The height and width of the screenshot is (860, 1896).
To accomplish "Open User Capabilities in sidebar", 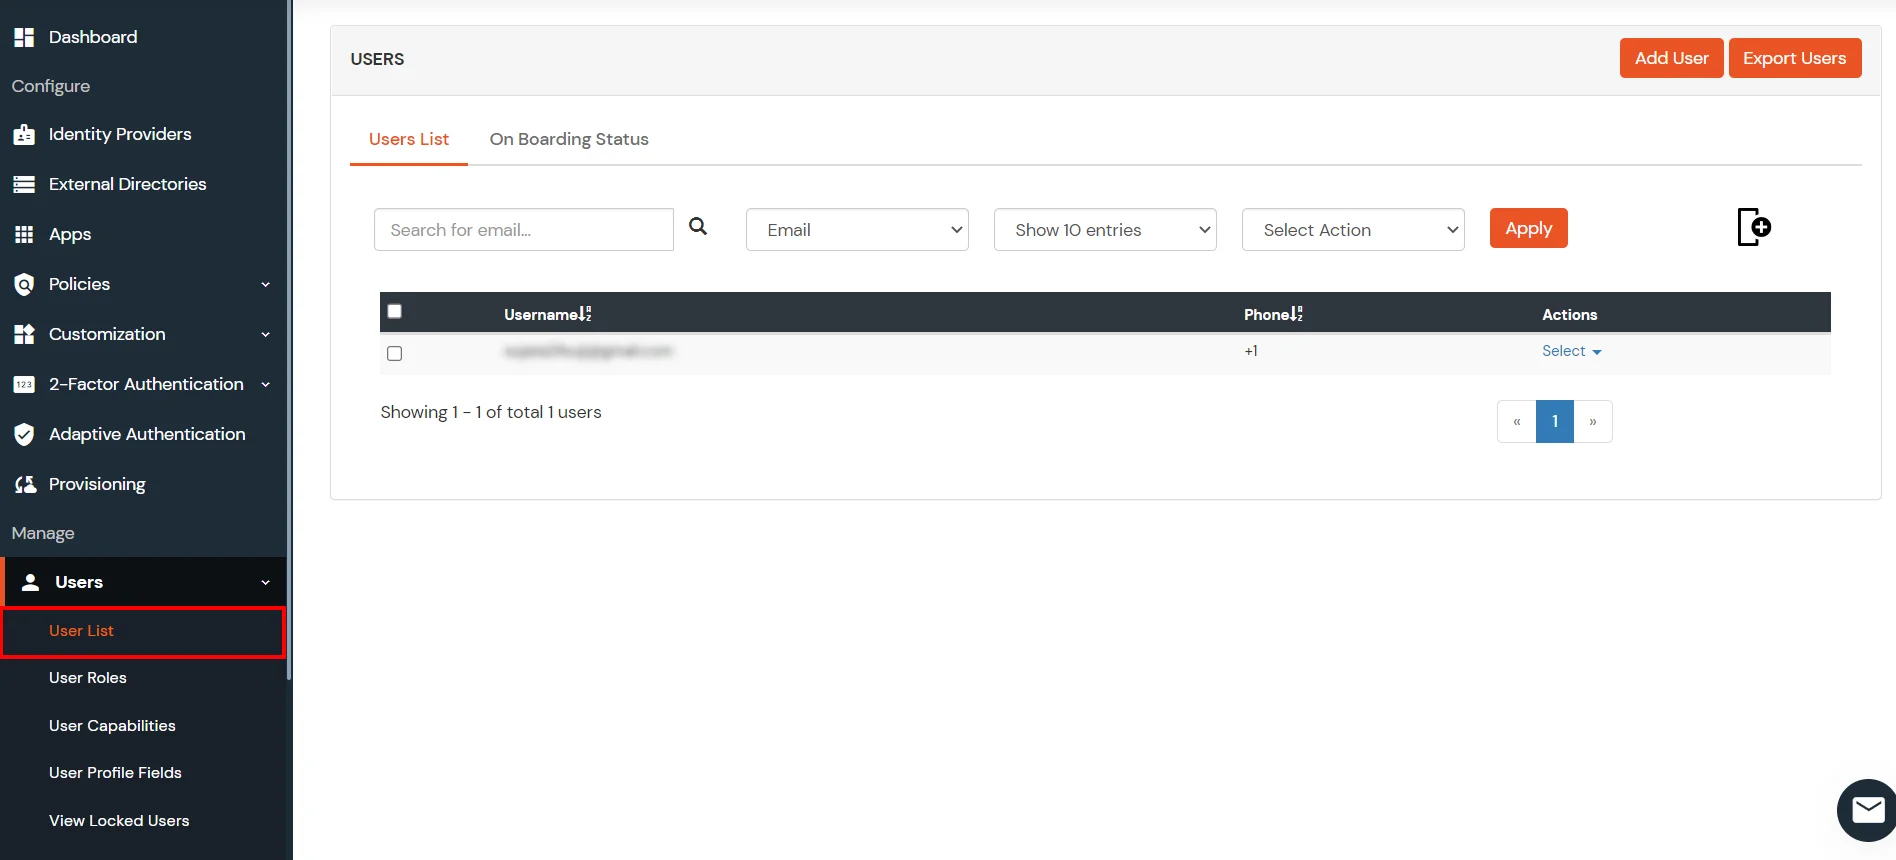I will 112,726.
